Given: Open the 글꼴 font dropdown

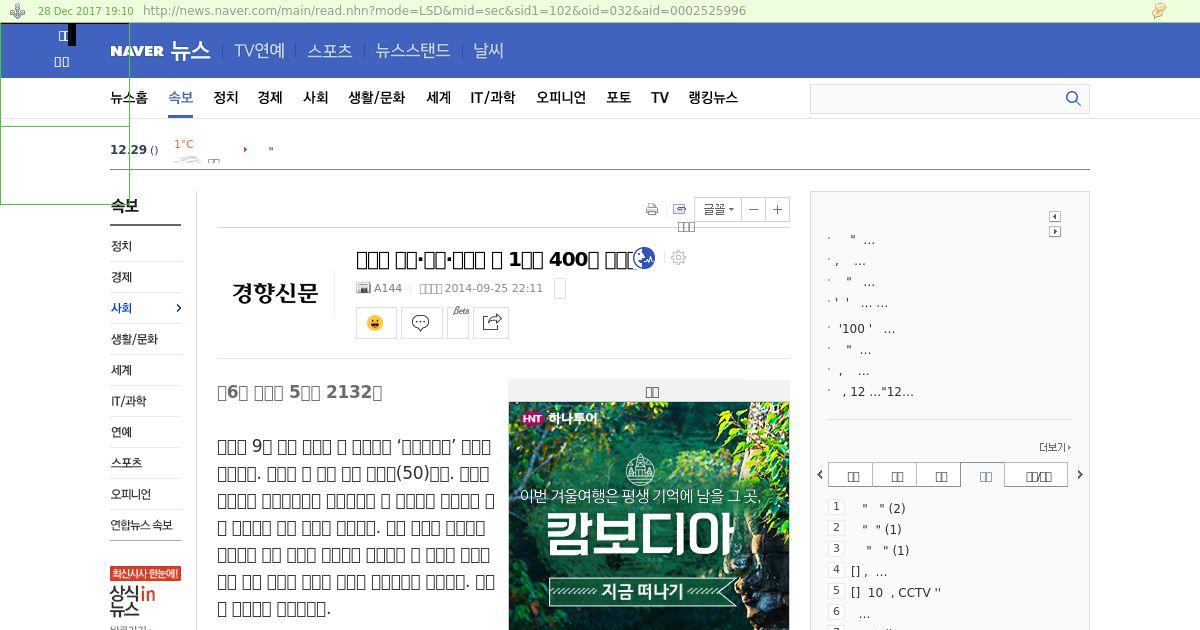Looking at the screenshot, I should pyautogui.click(x=718, y=209).
